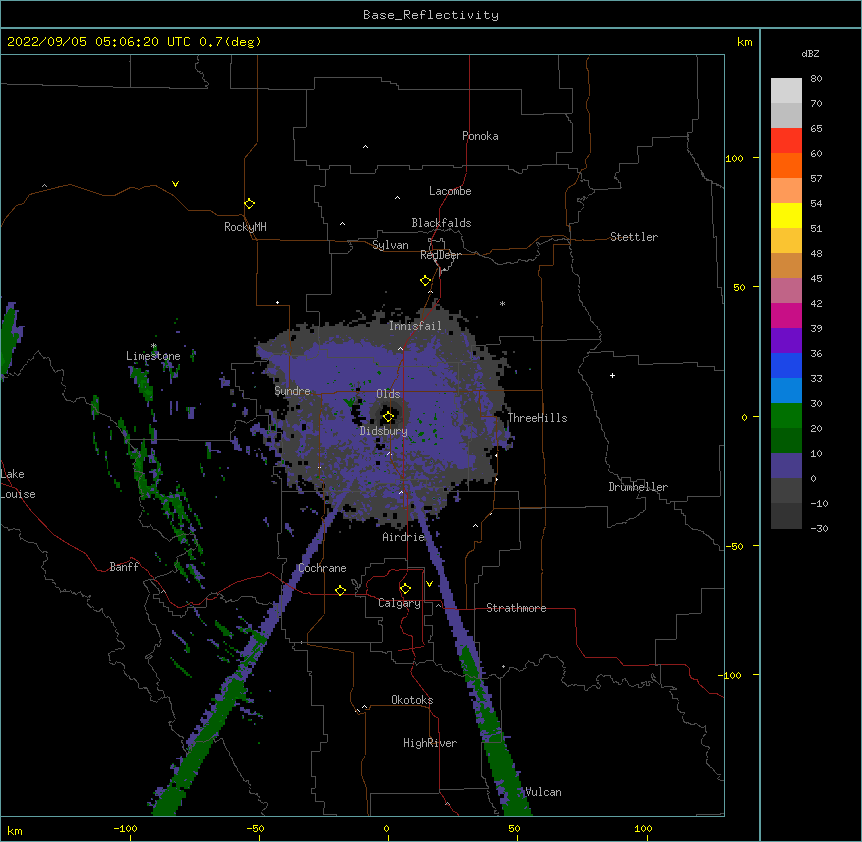Click the yellow radar site marker near Didsbury

coord(388,416)
